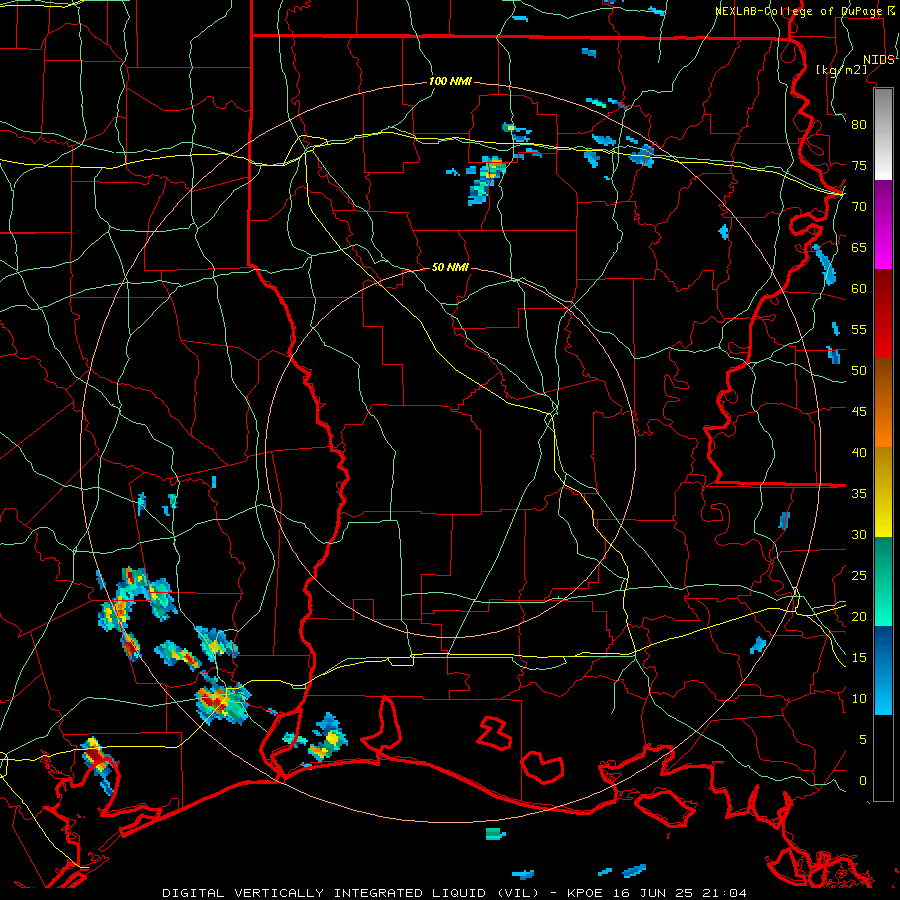Click the KPOE station identifier in the footer
Viewport: 900px width, 900px height.
pos(586,893)
